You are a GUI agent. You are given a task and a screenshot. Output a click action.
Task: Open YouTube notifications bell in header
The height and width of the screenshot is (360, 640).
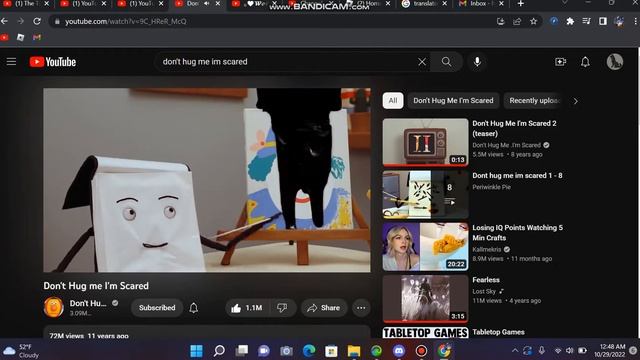tap(585, 62)
